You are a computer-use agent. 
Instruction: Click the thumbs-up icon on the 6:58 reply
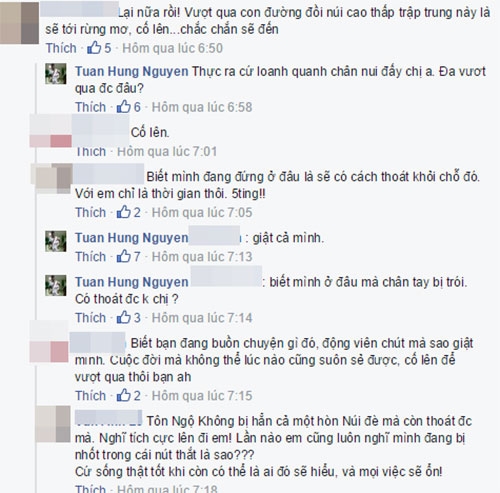click(123, 107)
